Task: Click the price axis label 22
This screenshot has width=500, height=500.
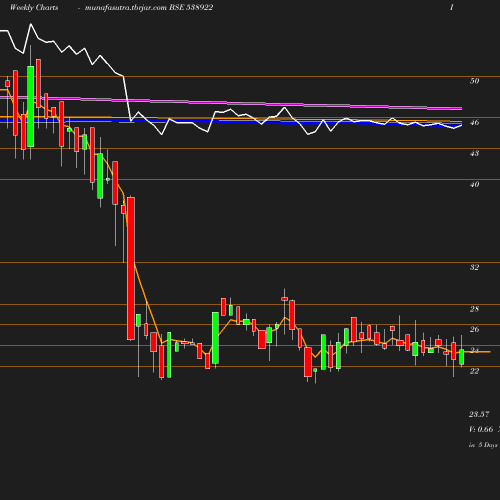Action: (474, 371)
